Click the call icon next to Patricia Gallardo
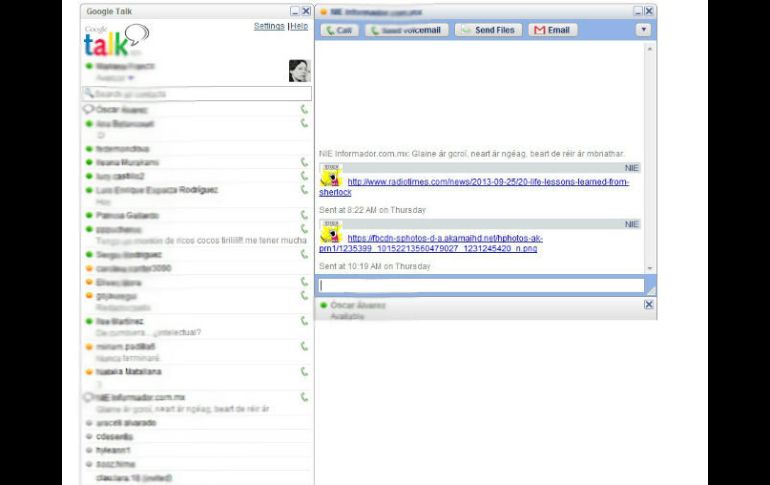The image size is (770, 485). [x=304, y=215]
